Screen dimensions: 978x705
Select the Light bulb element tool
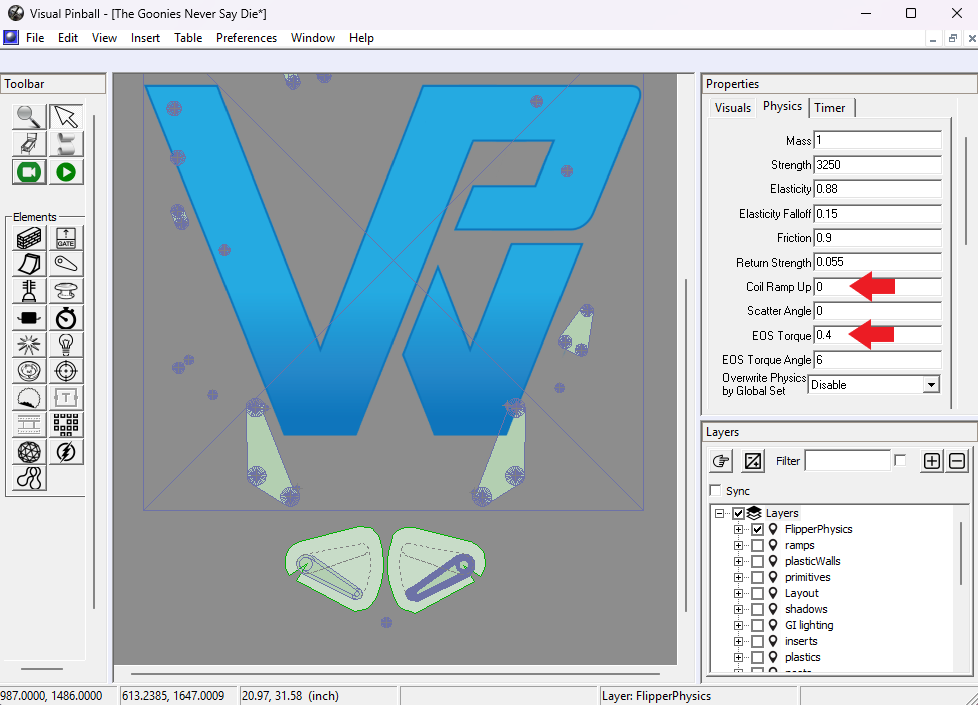click(65, 344)
